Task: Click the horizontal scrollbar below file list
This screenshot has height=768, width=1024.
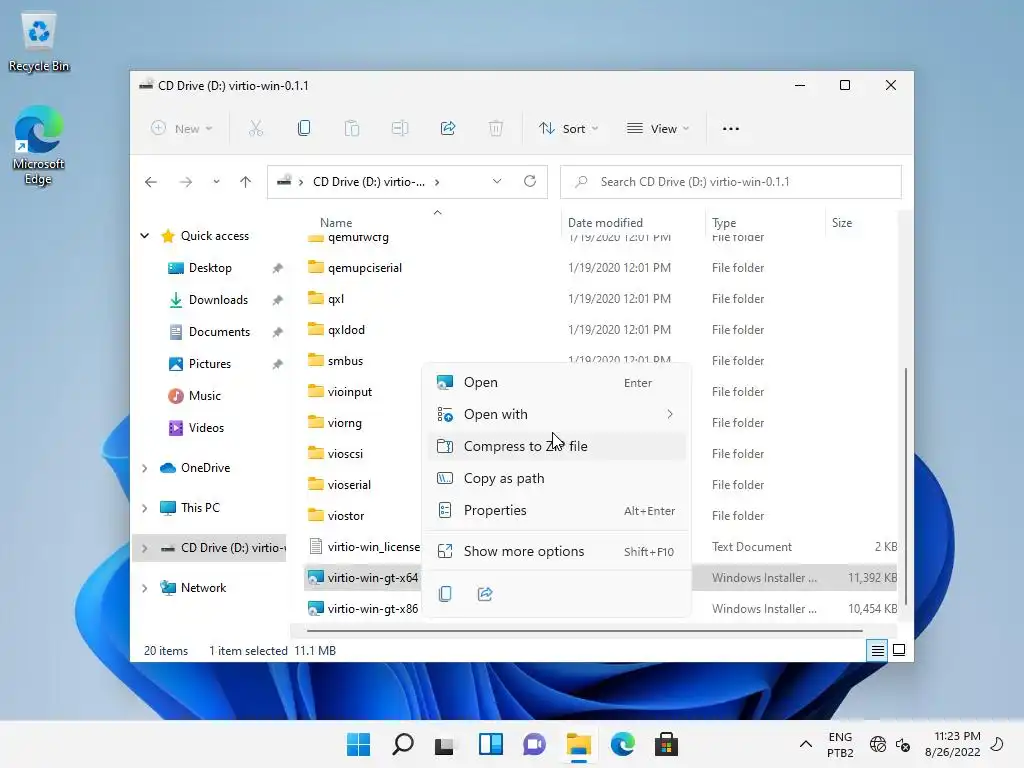Action: point(584,631)
